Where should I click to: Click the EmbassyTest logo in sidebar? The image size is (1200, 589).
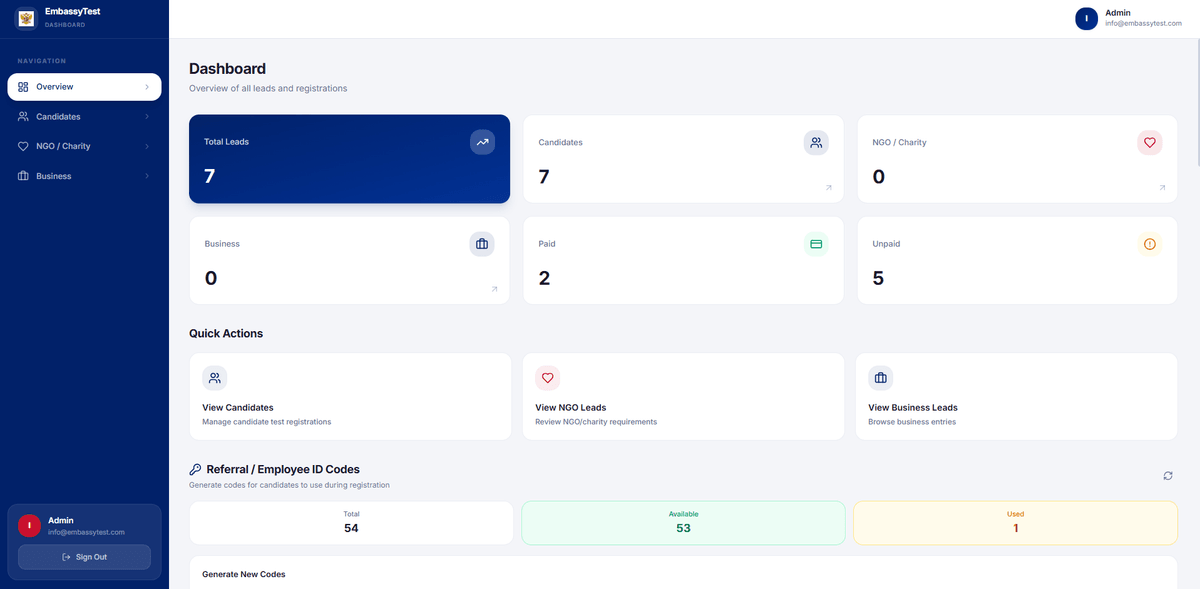pyautogui.click(x=26, y=17)
